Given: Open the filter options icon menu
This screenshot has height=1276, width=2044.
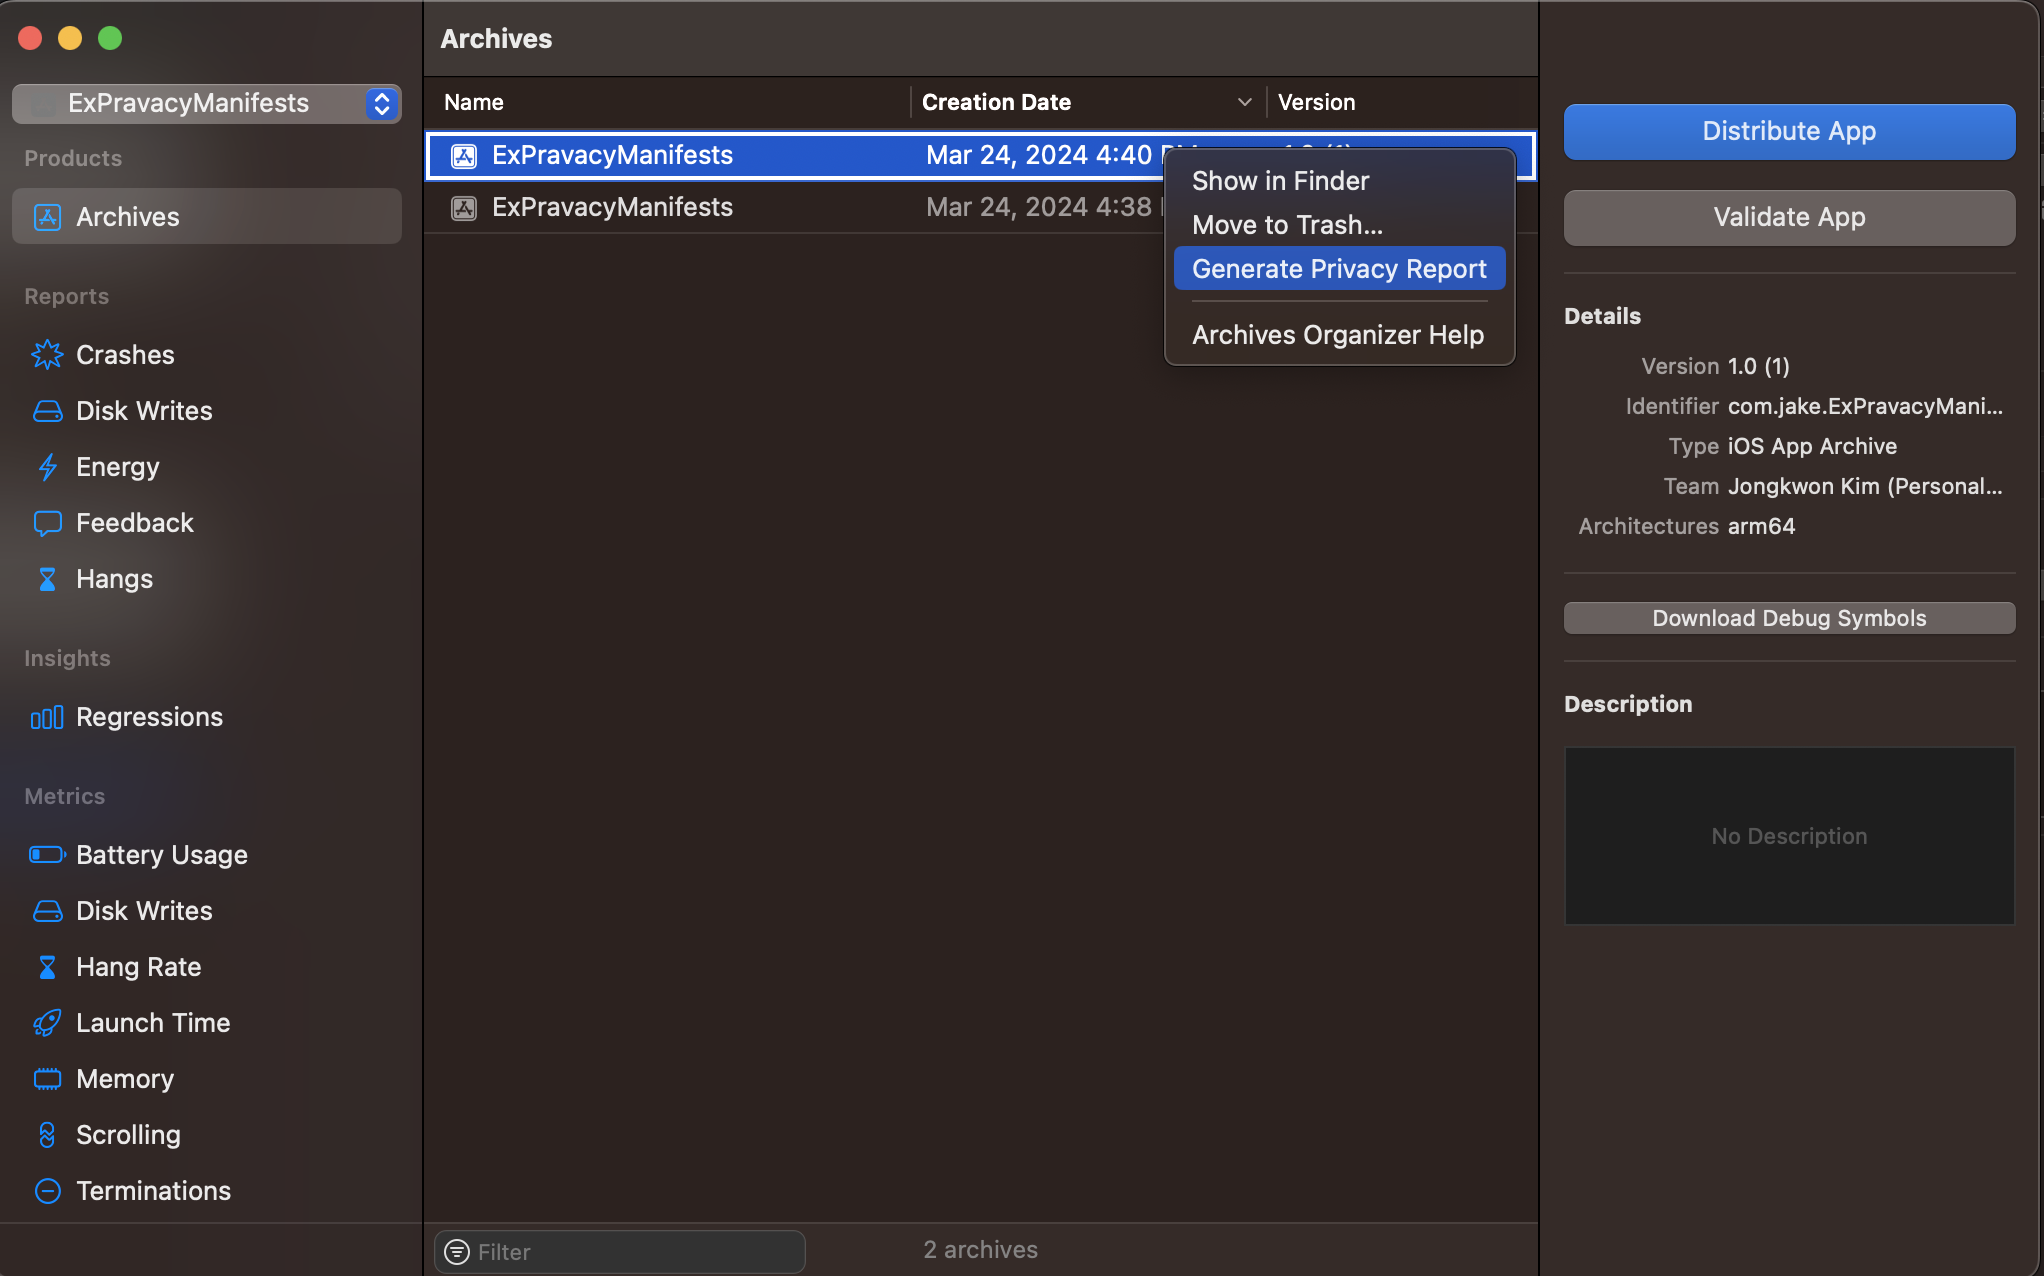Looking at the screenshot, I should (x=457, y=1252).
